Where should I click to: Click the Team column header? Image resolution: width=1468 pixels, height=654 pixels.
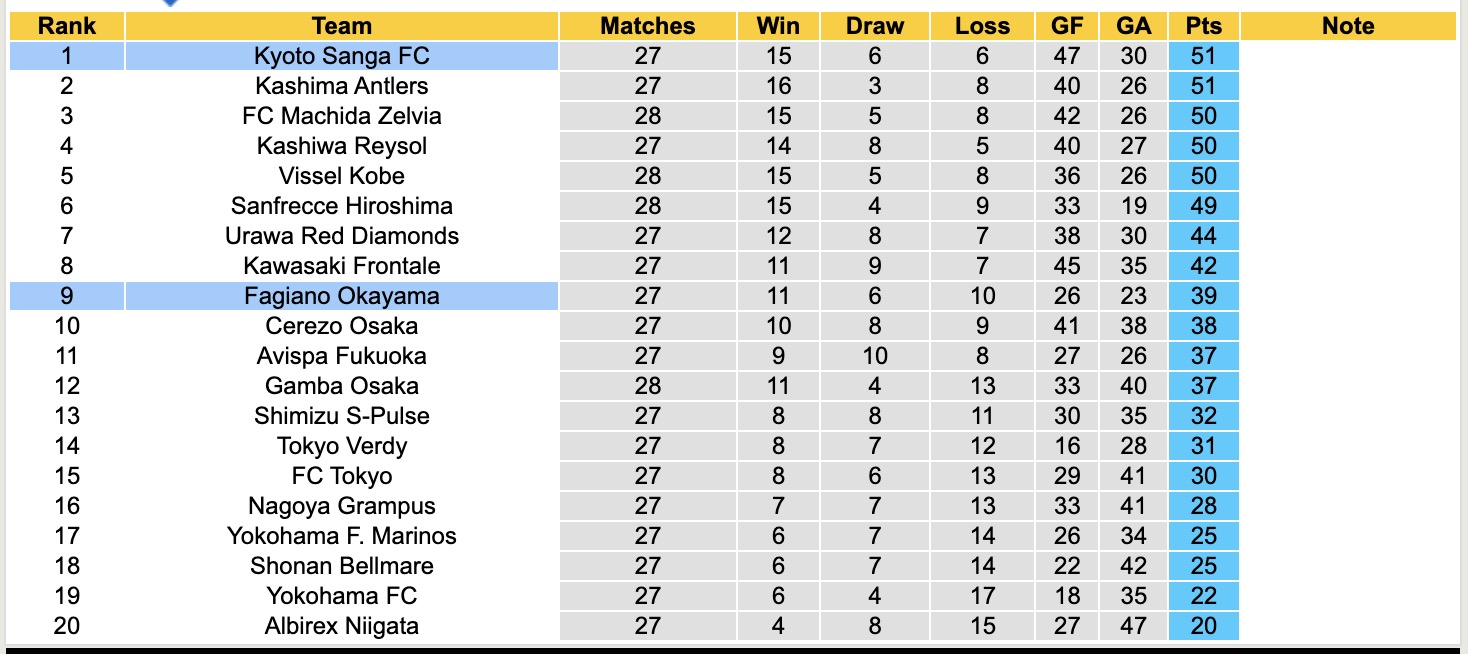pos(341,26)
